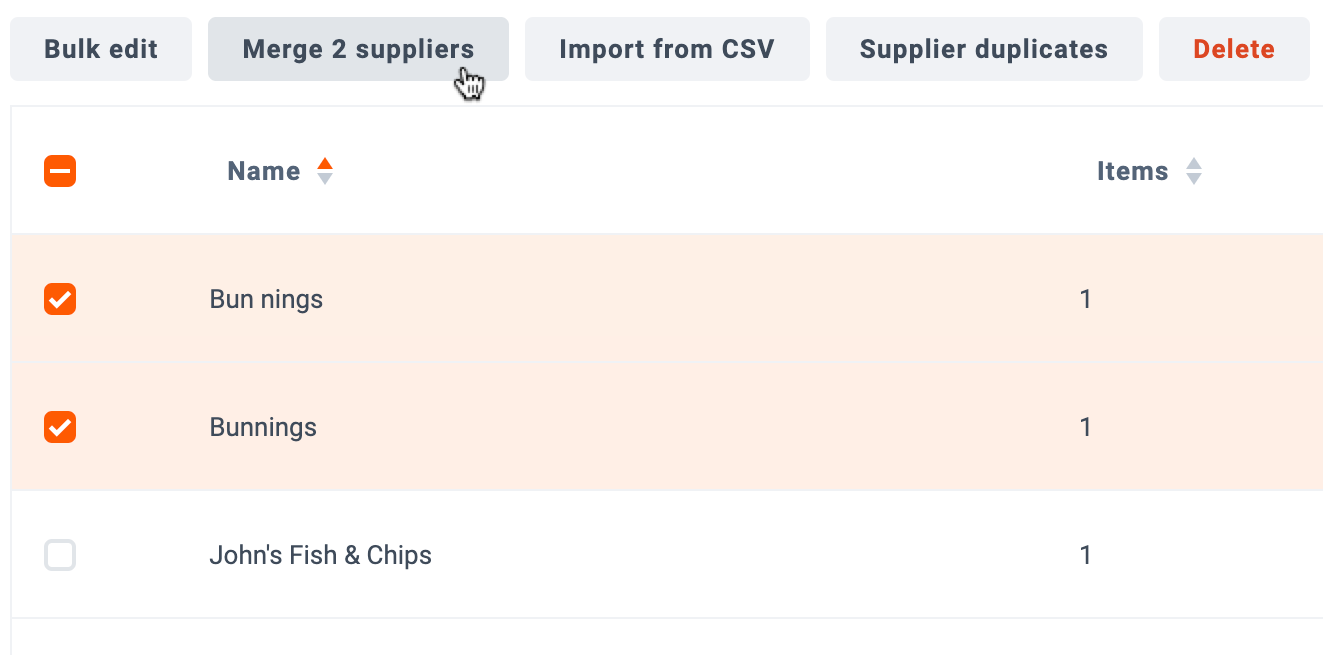Click the grey descending arrow beside Name
Image resolution: width=1323 pixels, height=655 pixels.
pyautogui.click(x=324, y=179)
